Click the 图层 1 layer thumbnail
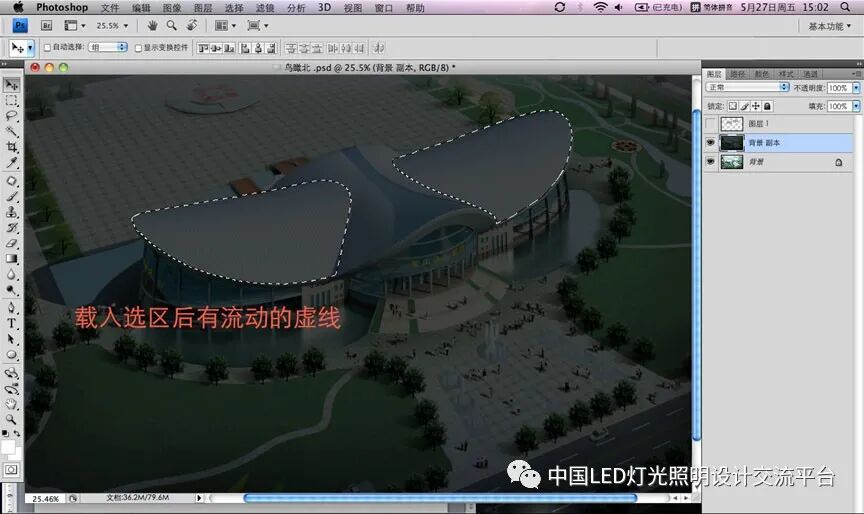Viewport: 864px width, 514px height. pyautogui.click(x=732, y=123)
